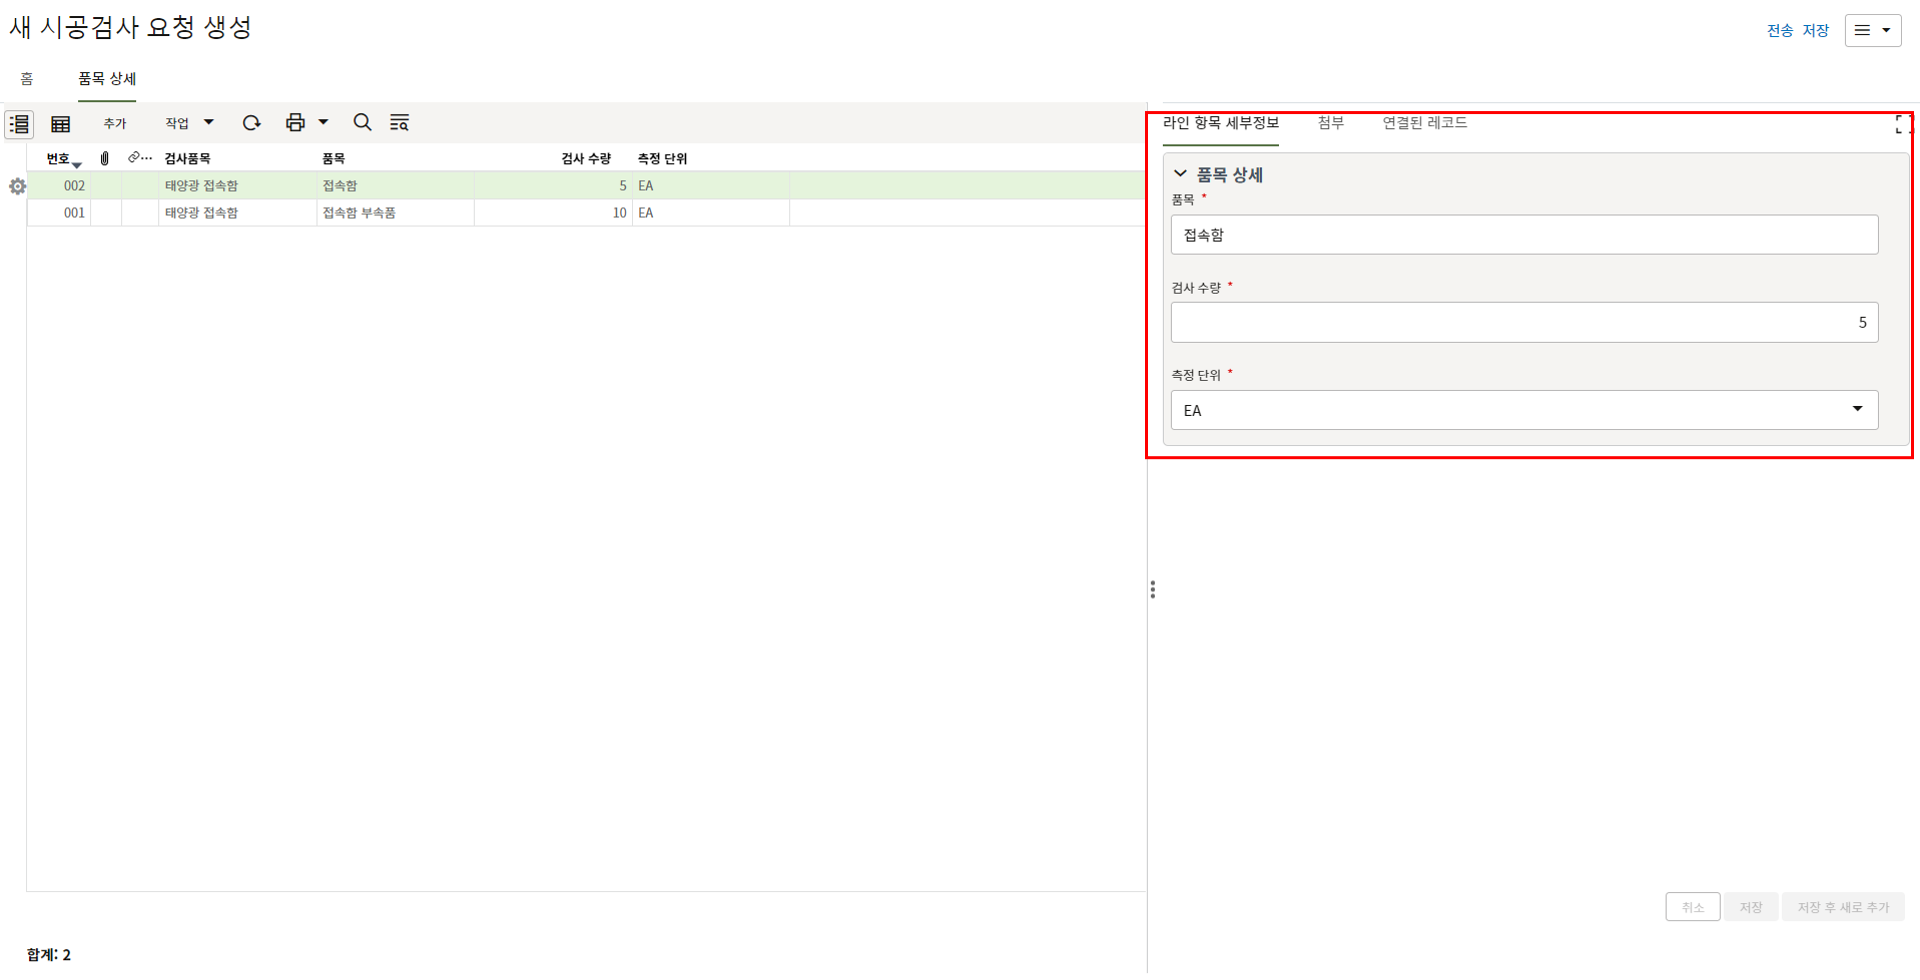Open the 측정 단위 EA dropdown
Viewport: 1920px width, 980px height.
(1524, 410)
